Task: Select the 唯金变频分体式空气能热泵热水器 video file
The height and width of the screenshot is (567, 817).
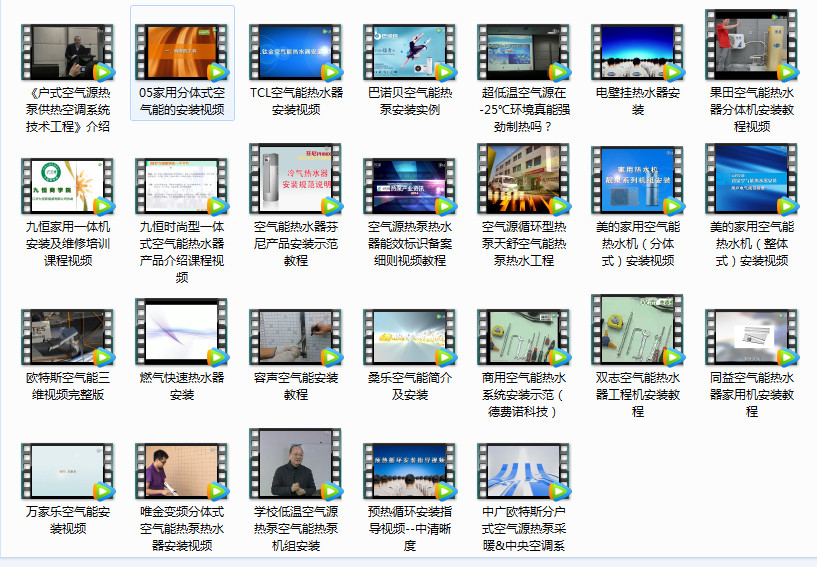Action: point(182,471)
